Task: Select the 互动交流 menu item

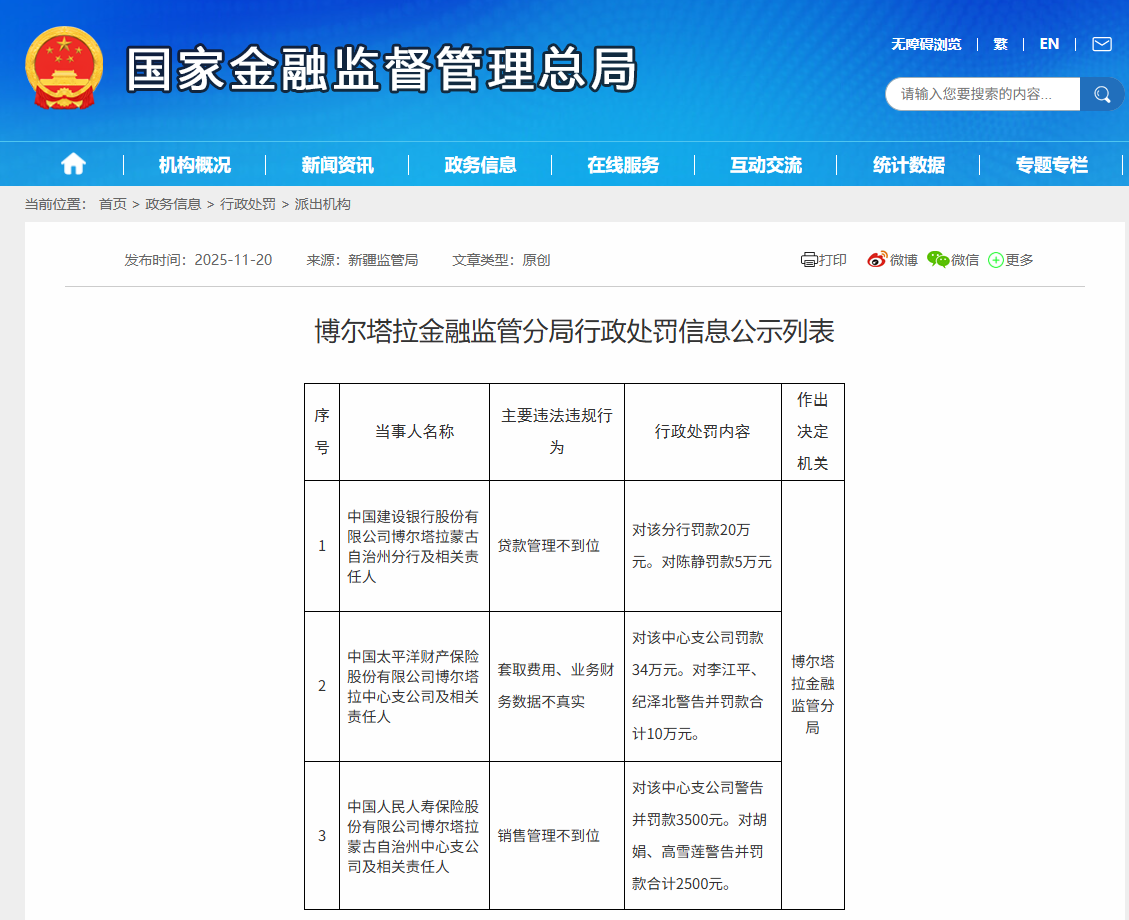Action: coord(766,164)
